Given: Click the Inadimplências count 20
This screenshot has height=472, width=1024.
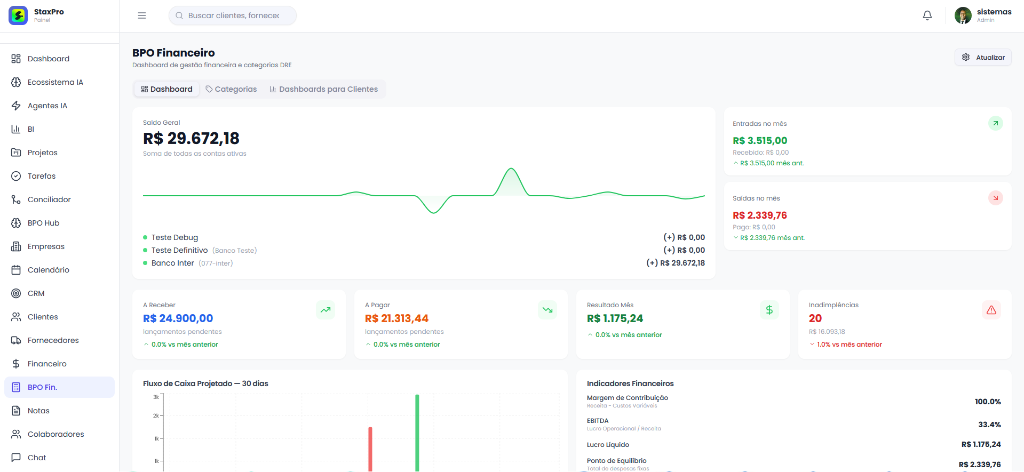Looking at the screenshot, I should click(x=815, y=319).
